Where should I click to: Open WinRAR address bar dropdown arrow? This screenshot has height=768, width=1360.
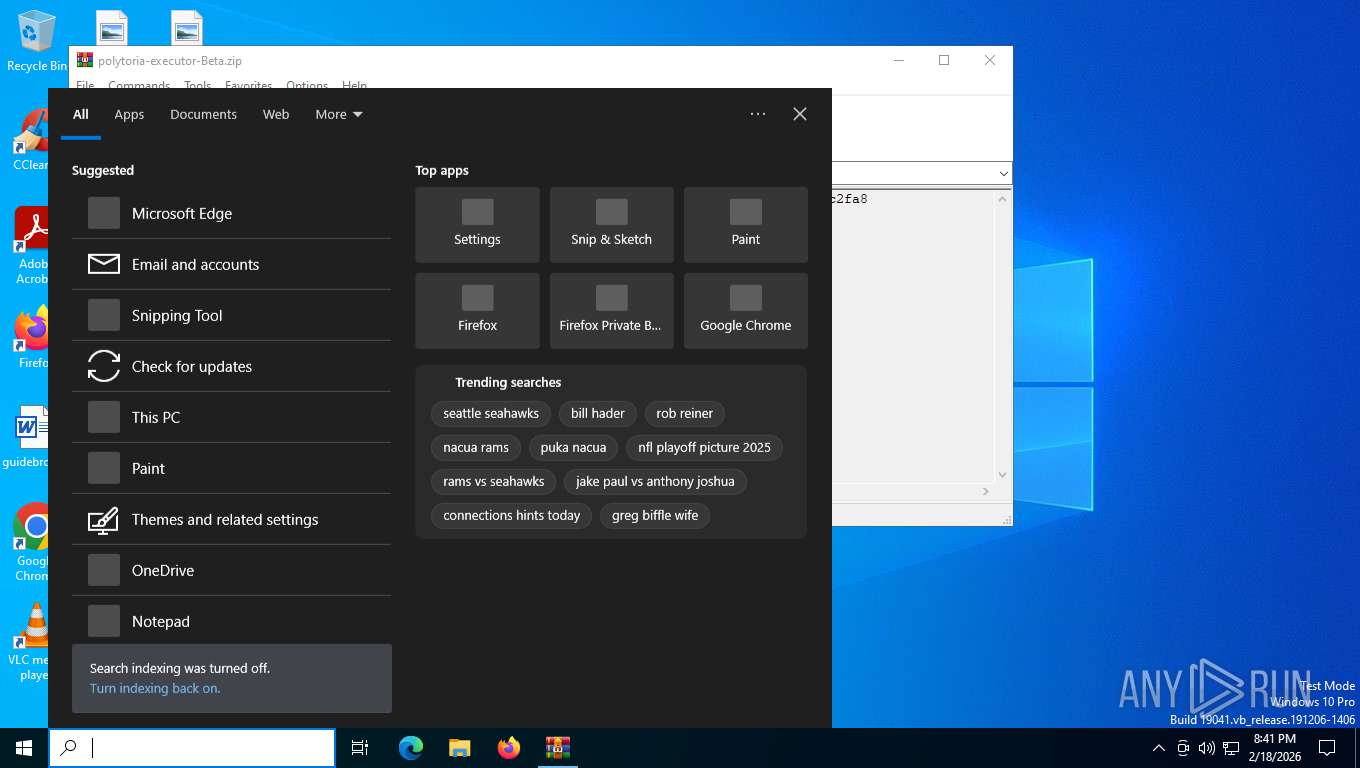pos(1004,174)
